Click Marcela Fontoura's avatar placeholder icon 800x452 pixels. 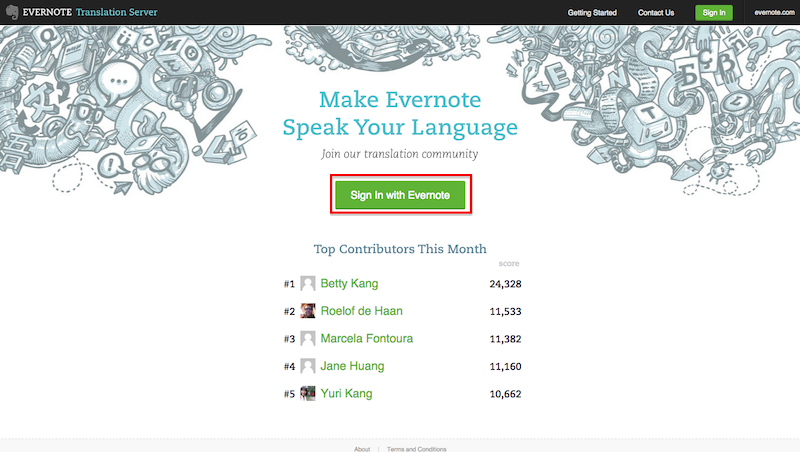tap(308, 339)
